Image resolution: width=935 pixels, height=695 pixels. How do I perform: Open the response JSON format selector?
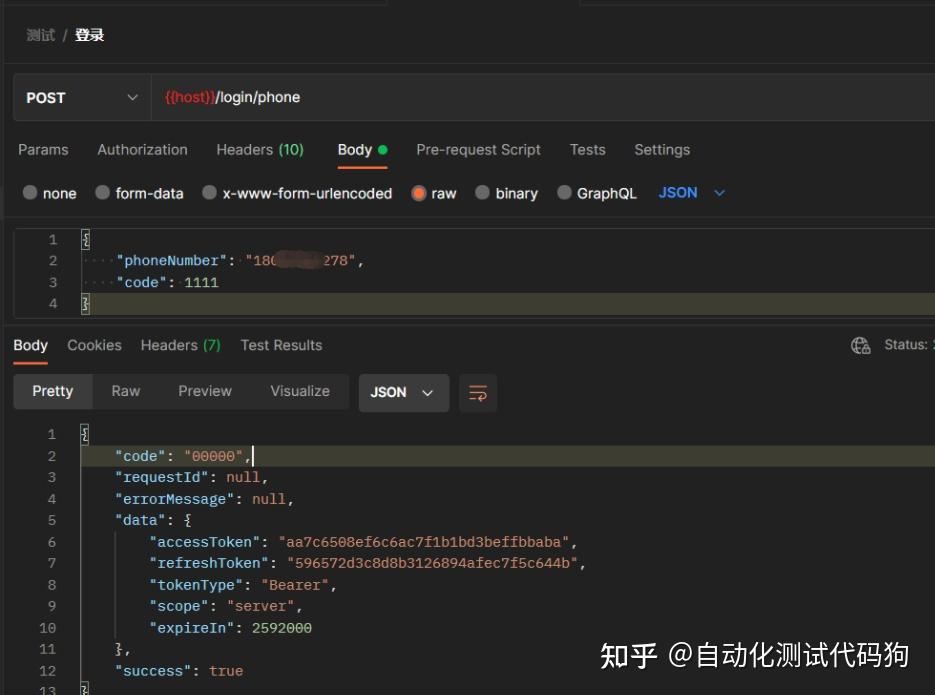click(403, 393)
